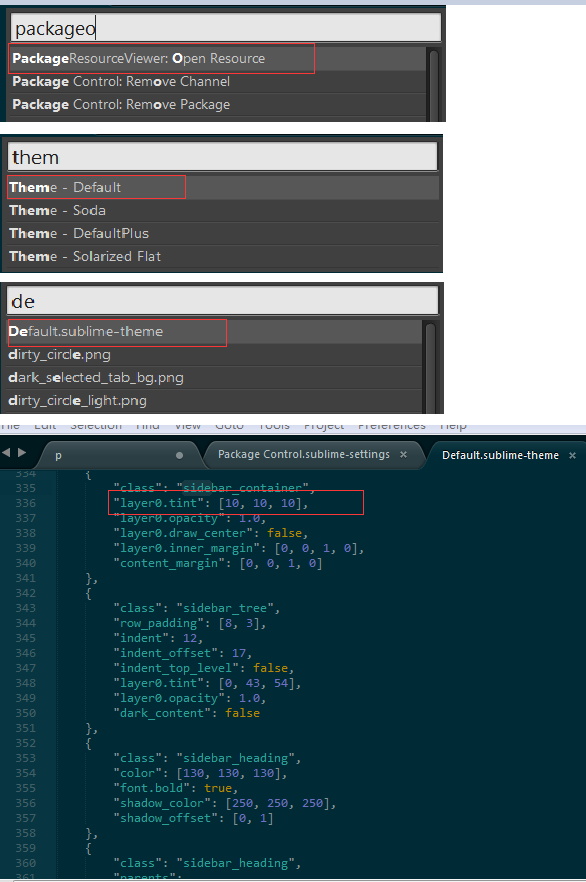
Task: Select Theme - Soda entry
Action: coord(223,210)
